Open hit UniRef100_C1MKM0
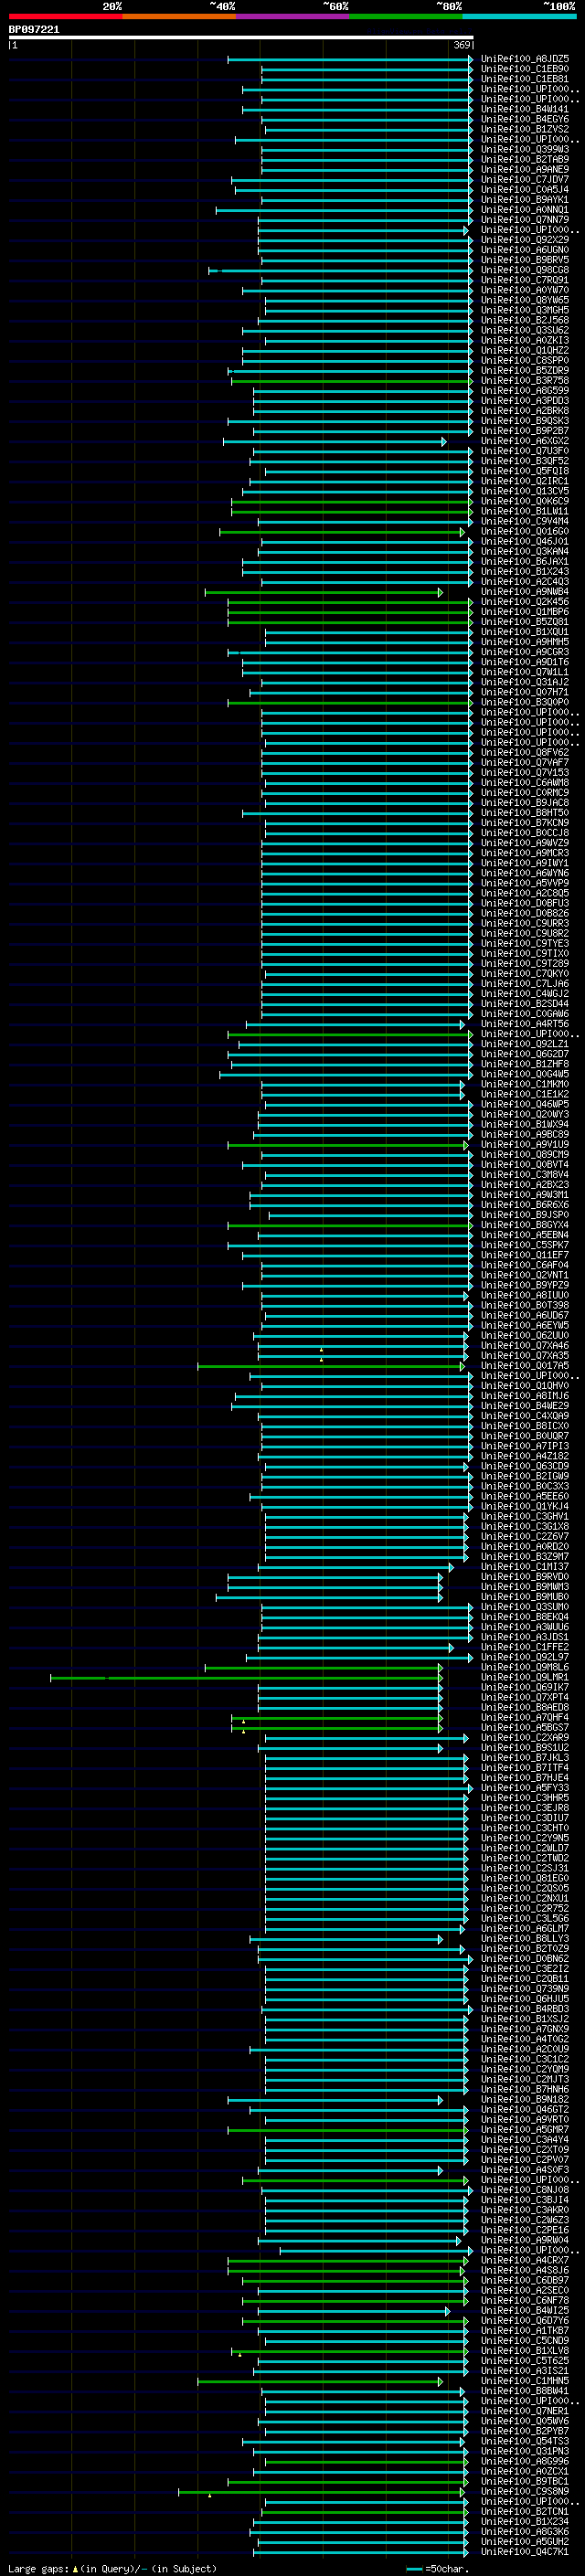The height and width of the screenshot is (2576, 585). (525, 1084)
